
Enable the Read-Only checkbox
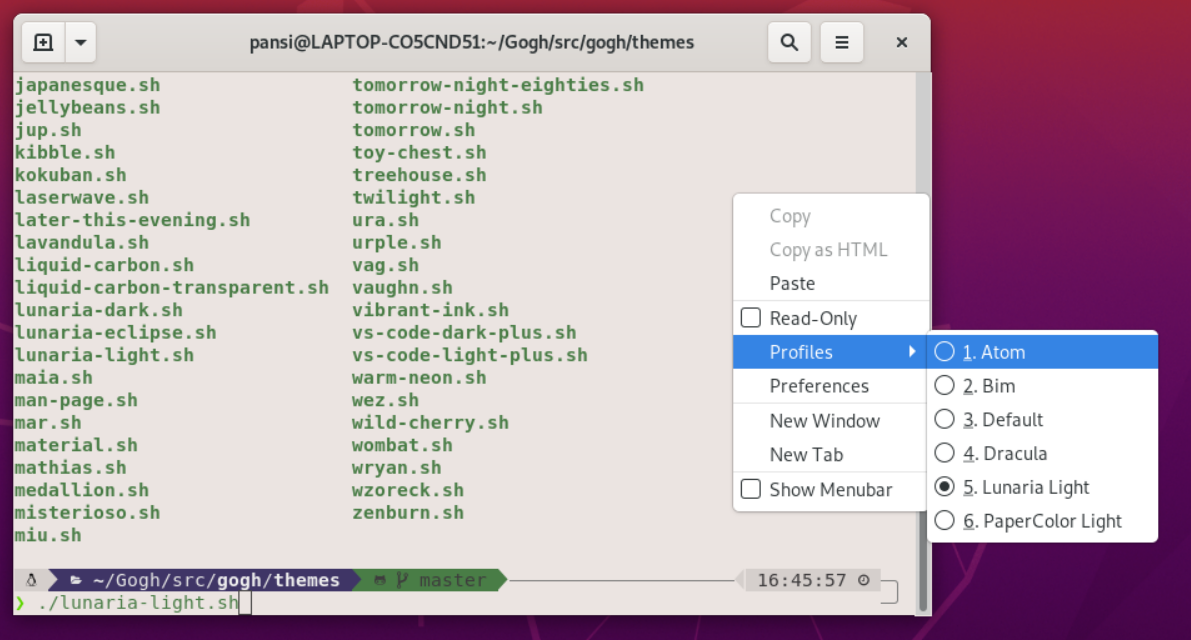coord(750,317)
